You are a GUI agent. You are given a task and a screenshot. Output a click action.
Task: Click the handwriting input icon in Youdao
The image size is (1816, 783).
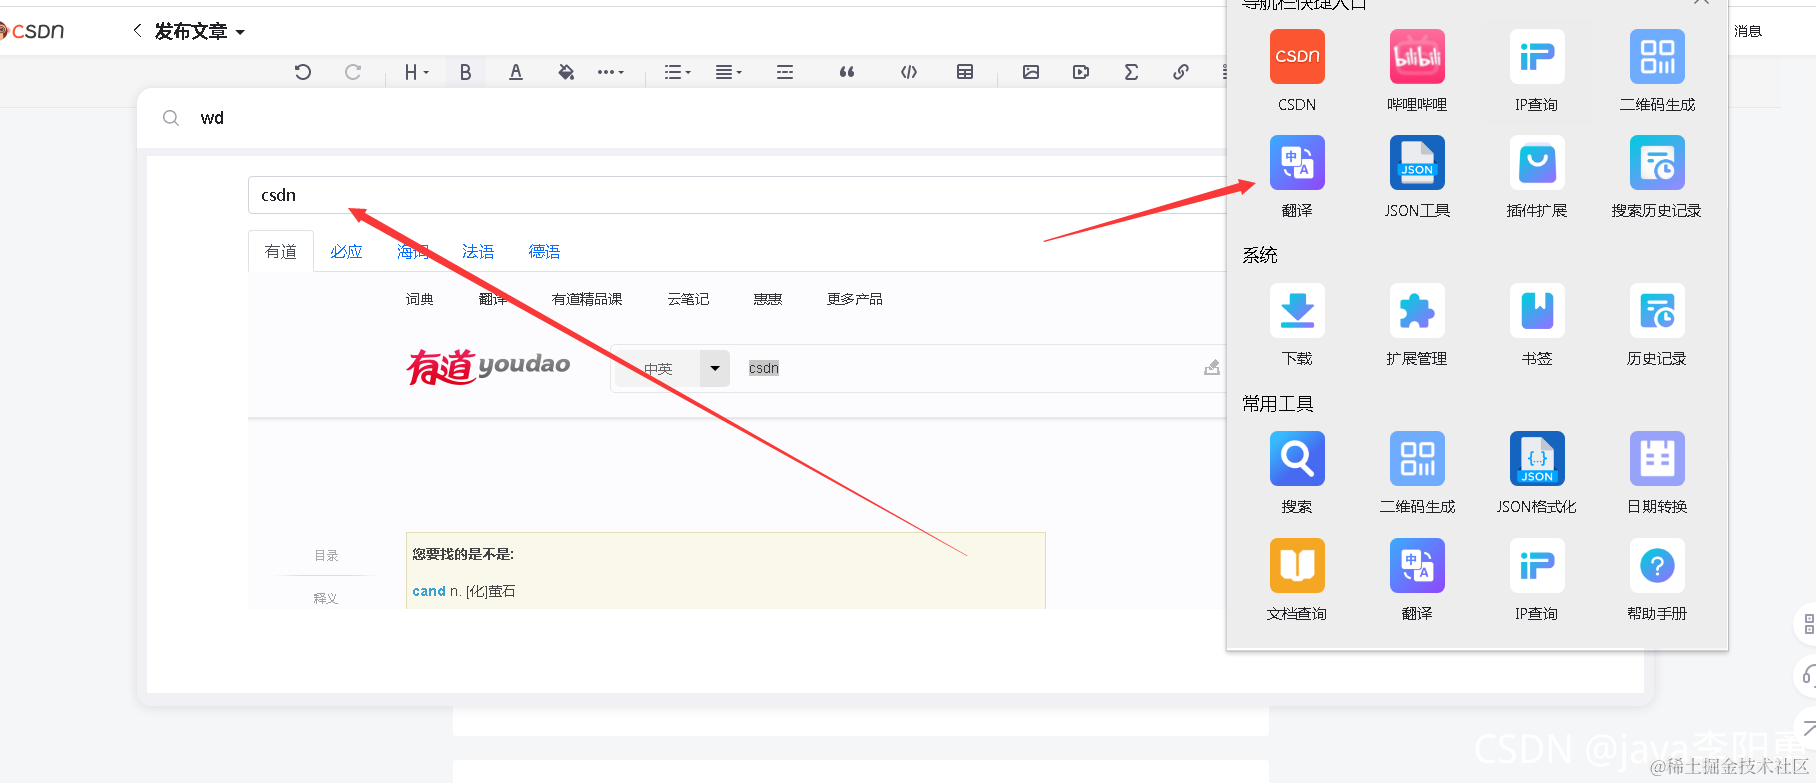(x=1212, y=368)
